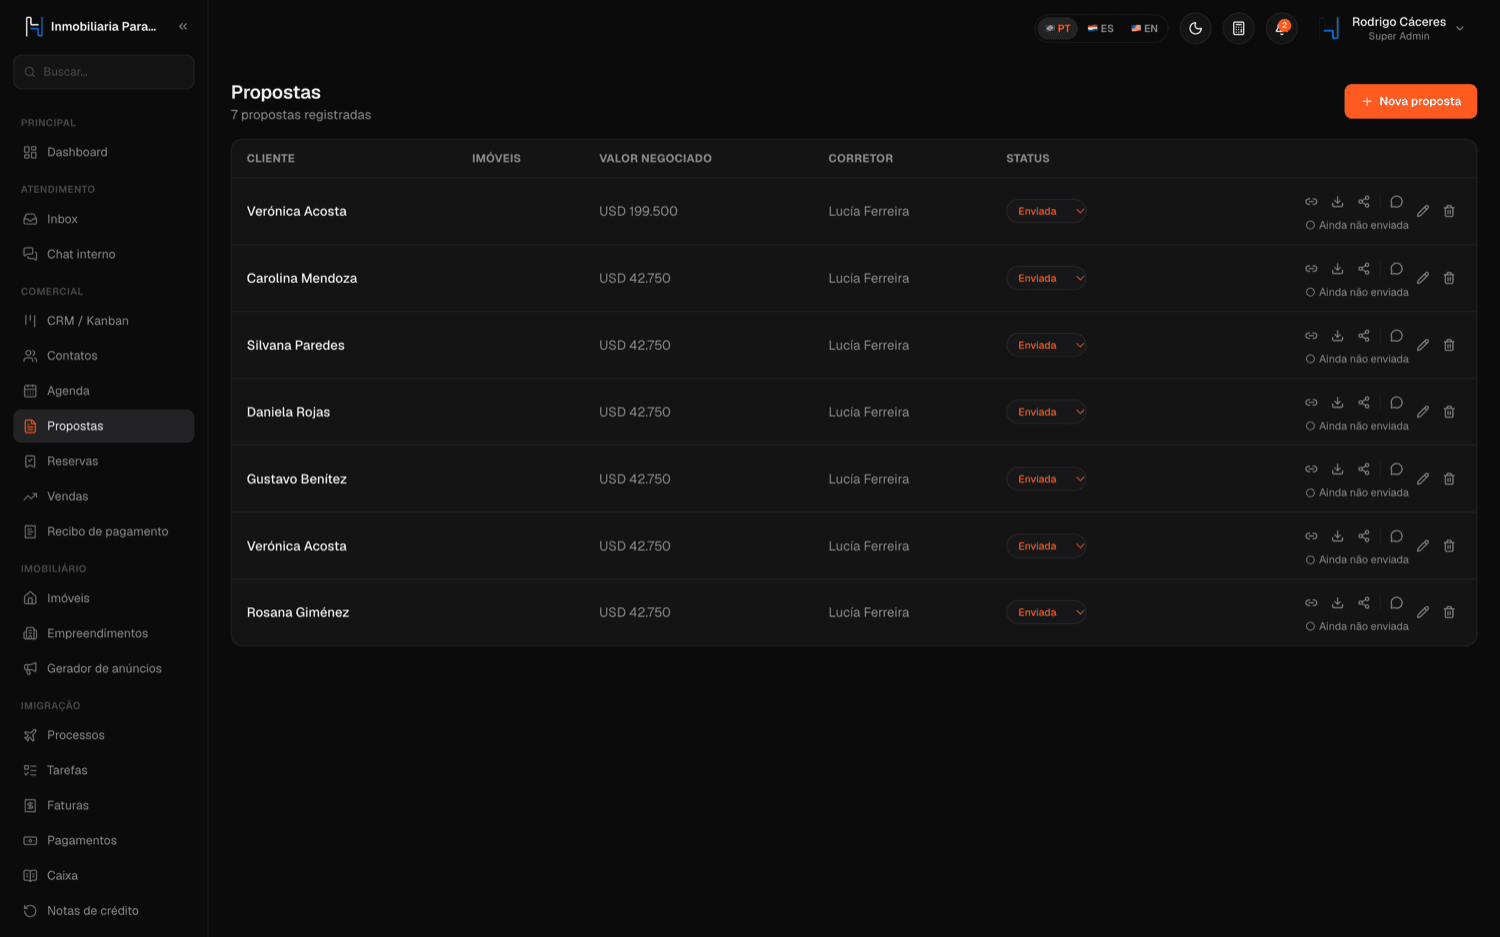Download Carolina Mendoza's proposal
1500x937 pixels.
pyautogui.click(x=1337, y=269)
